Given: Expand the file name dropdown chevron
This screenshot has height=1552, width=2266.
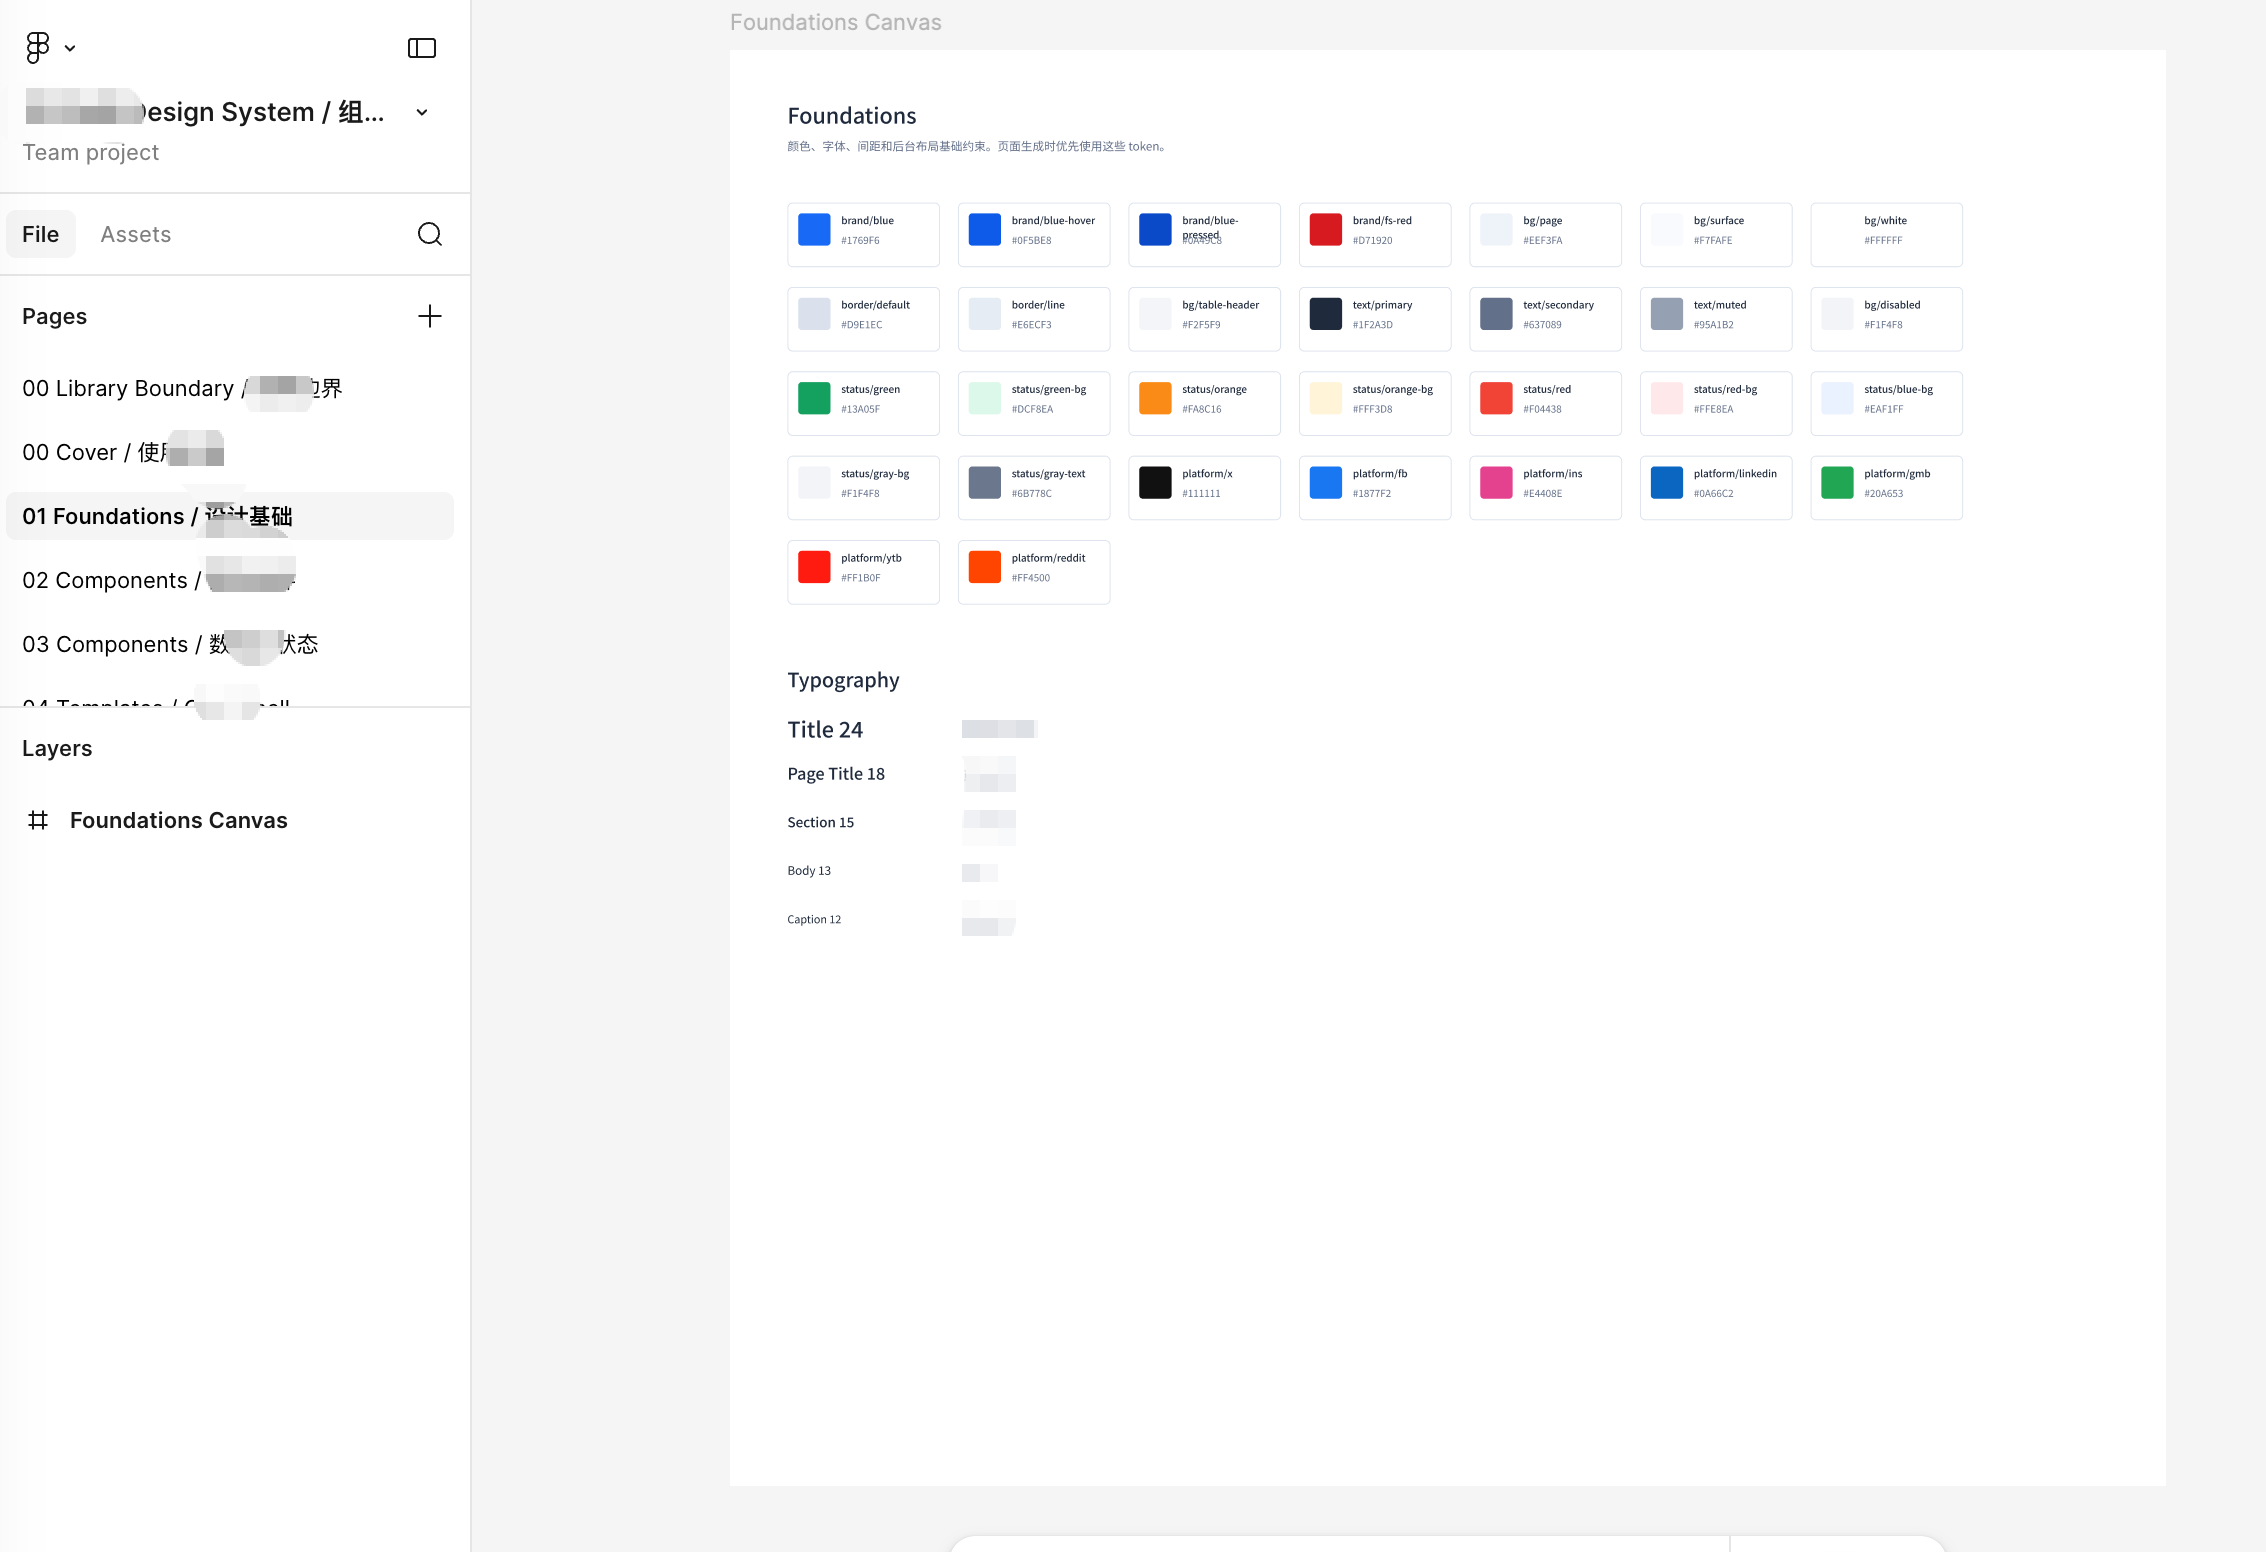Looking at the screenshot, I should (x=422, y=112).
